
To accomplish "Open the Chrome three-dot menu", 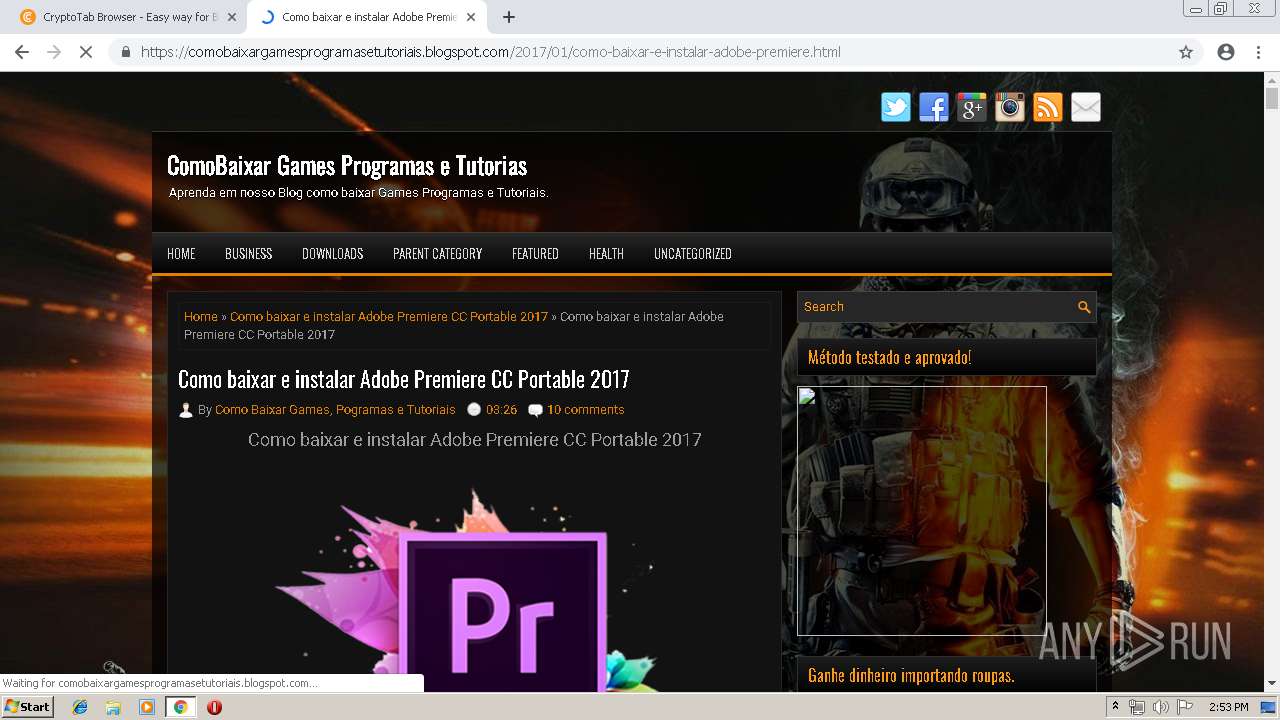I will (1258, 52).
